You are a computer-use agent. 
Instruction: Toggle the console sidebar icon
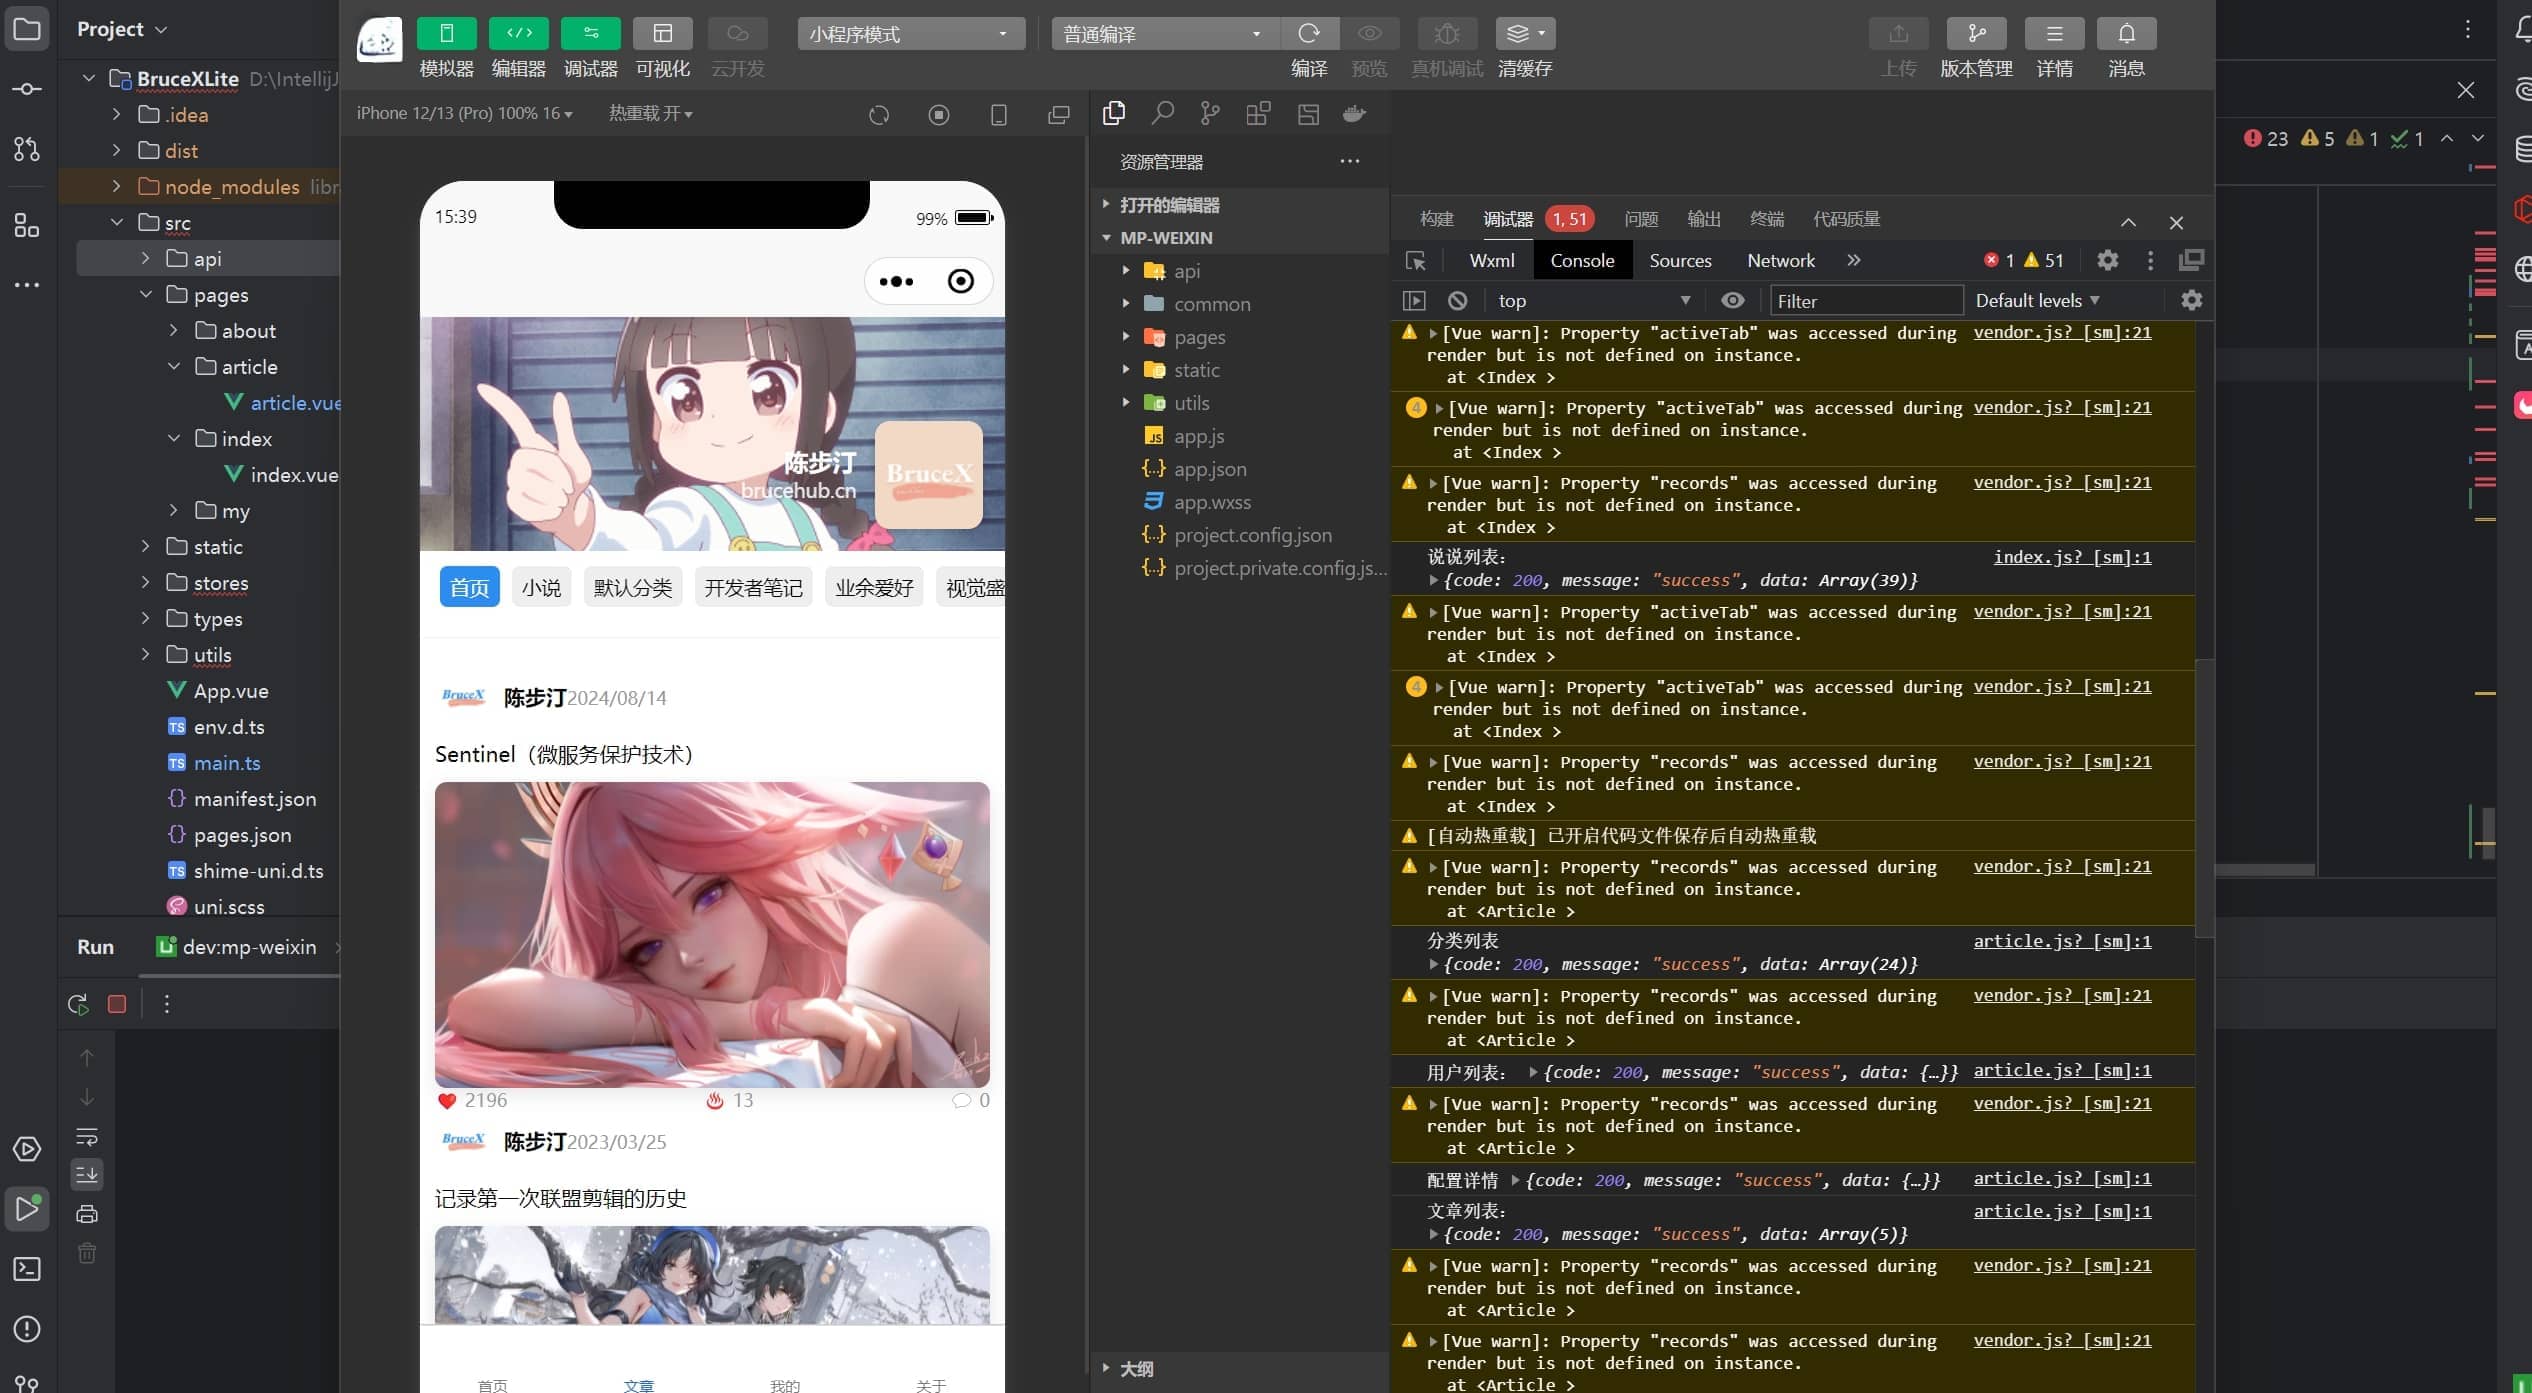coord(1414,301)
